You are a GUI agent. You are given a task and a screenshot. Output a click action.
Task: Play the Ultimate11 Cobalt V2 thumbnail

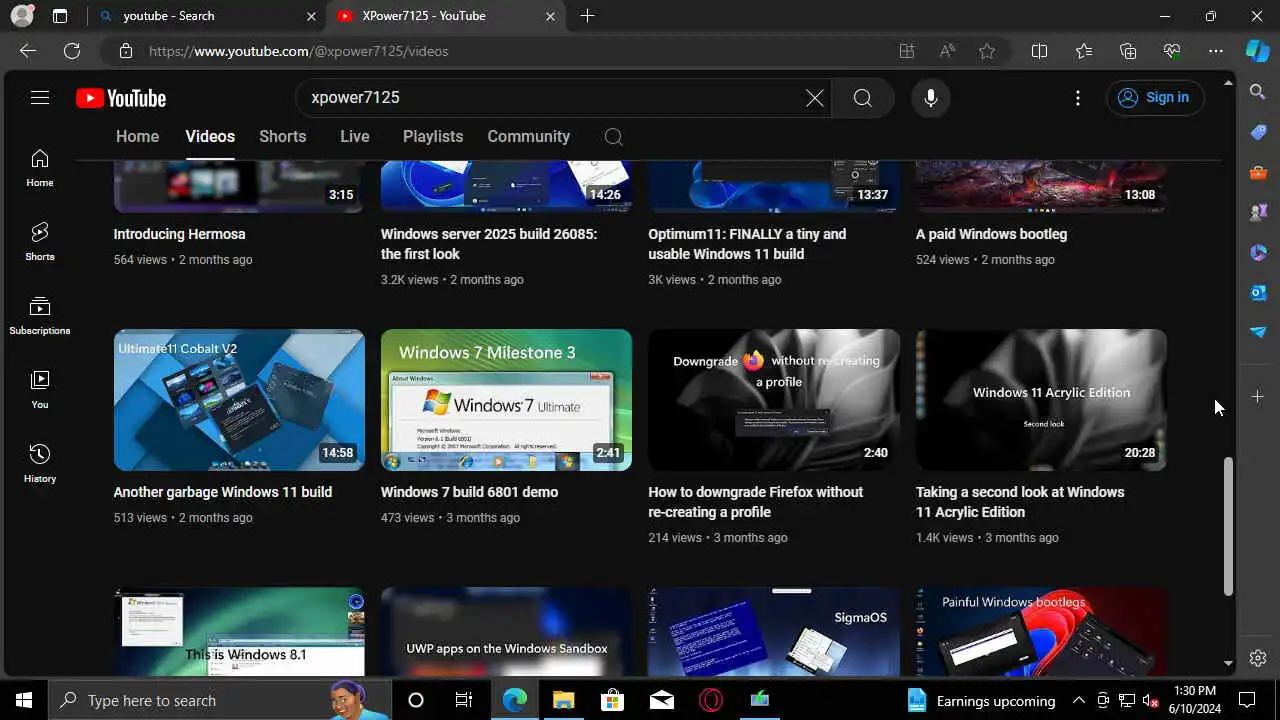tap(239, 400)
